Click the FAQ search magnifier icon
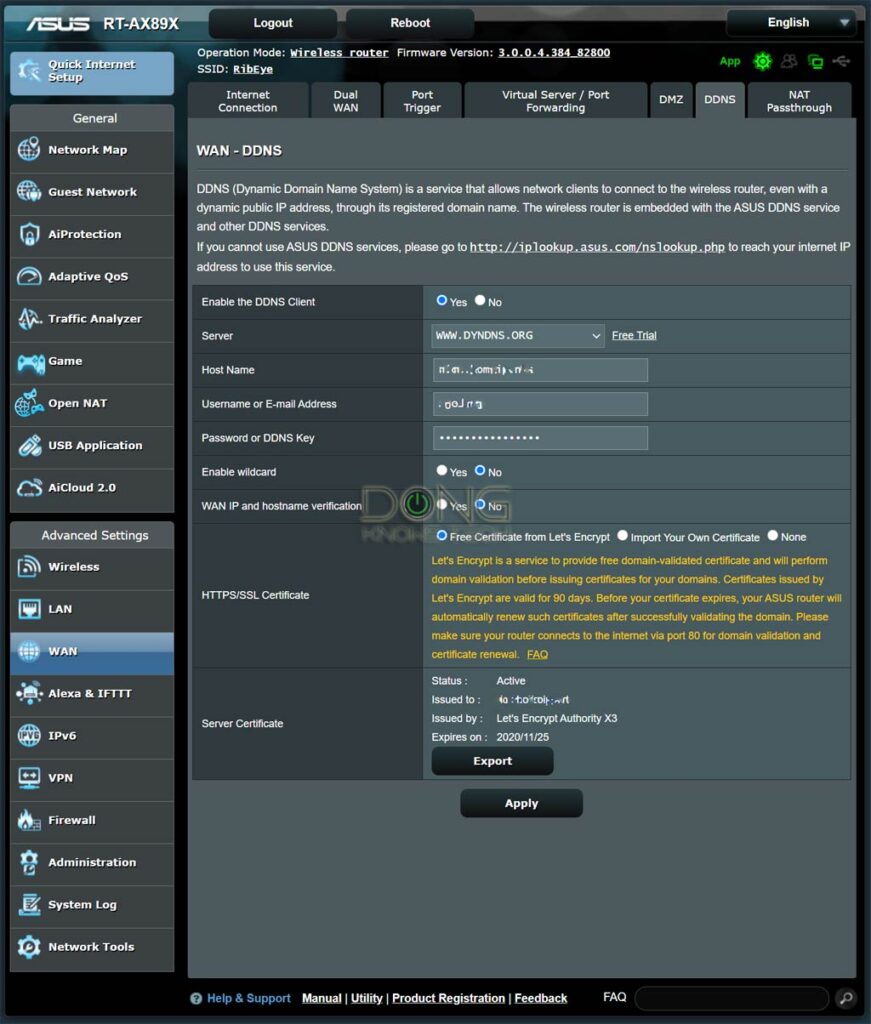871x1024 pixels. (846, 998)
